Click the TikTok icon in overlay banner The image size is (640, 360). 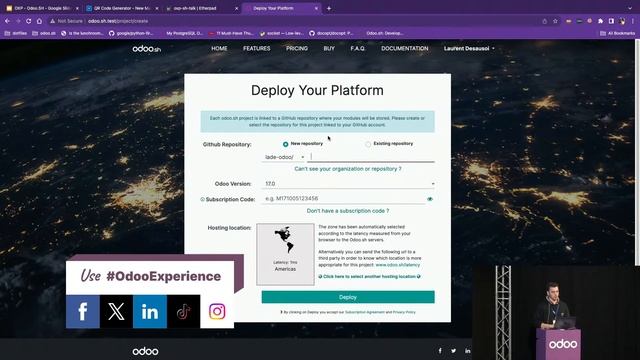[183, 311]
